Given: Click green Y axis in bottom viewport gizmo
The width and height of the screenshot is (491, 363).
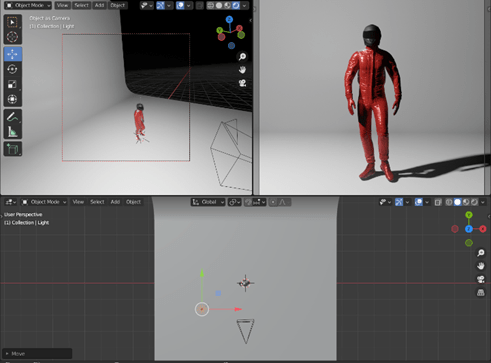Looking at the screenshot, I should (469, 215).
